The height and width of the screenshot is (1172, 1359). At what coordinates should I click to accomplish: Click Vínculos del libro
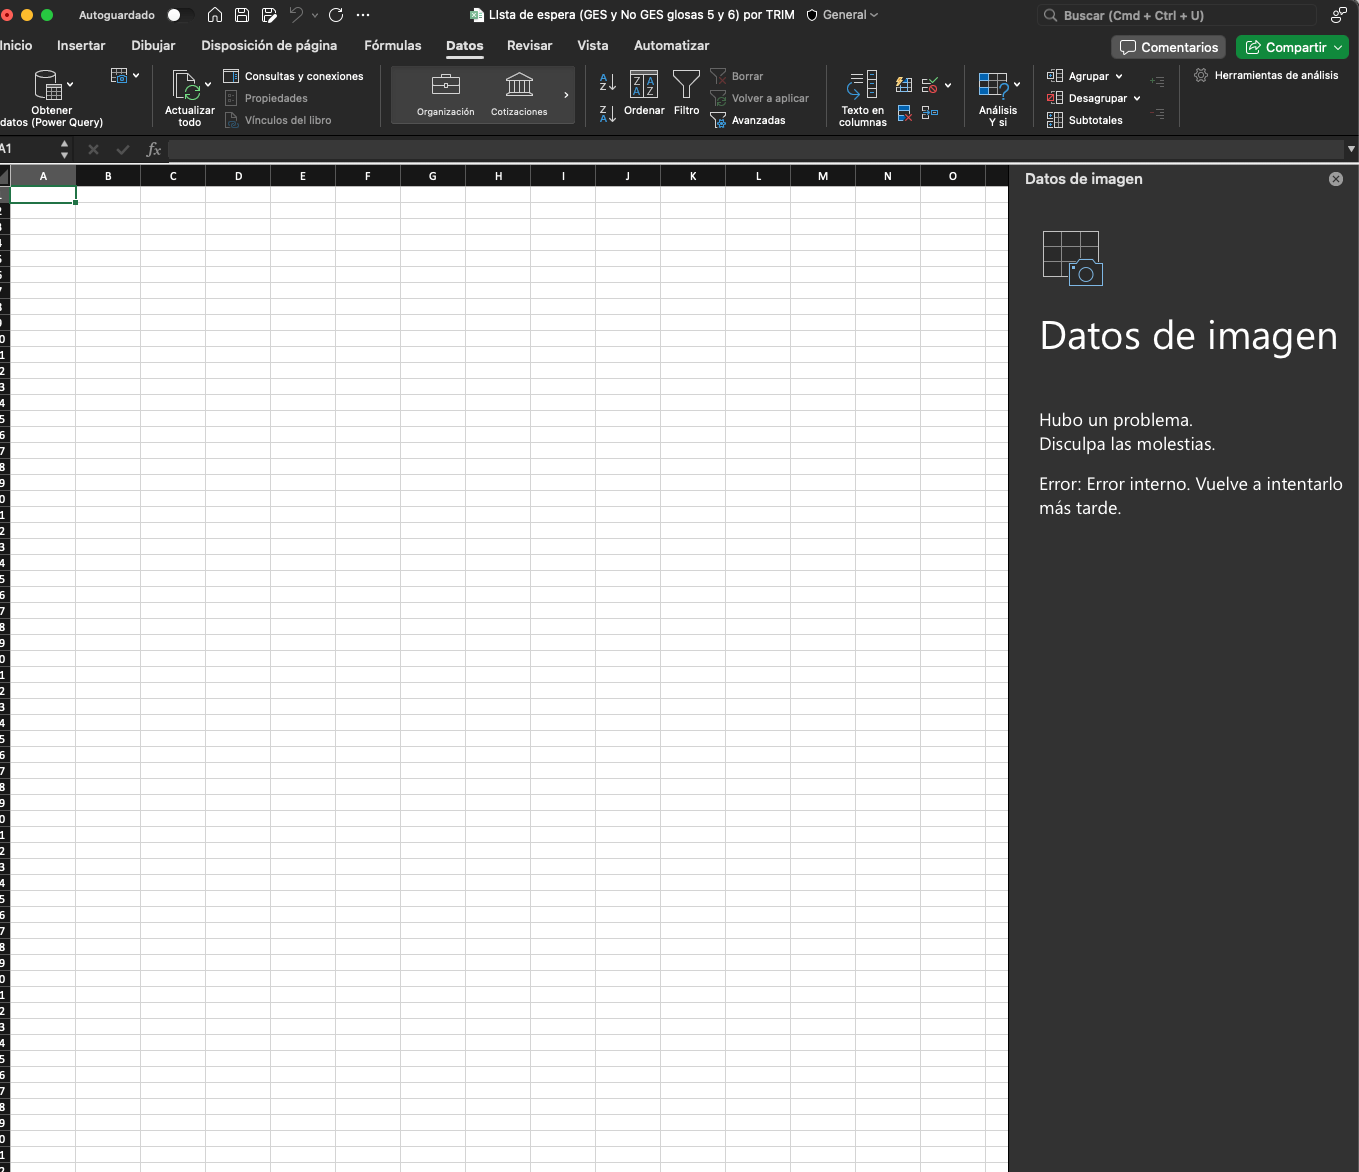click(277, 120)
